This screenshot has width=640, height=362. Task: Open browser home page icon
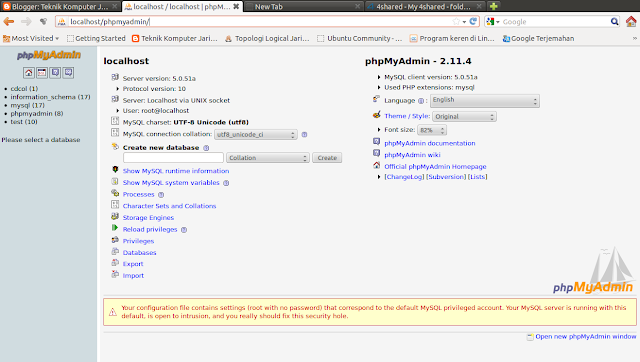(631, 21)
